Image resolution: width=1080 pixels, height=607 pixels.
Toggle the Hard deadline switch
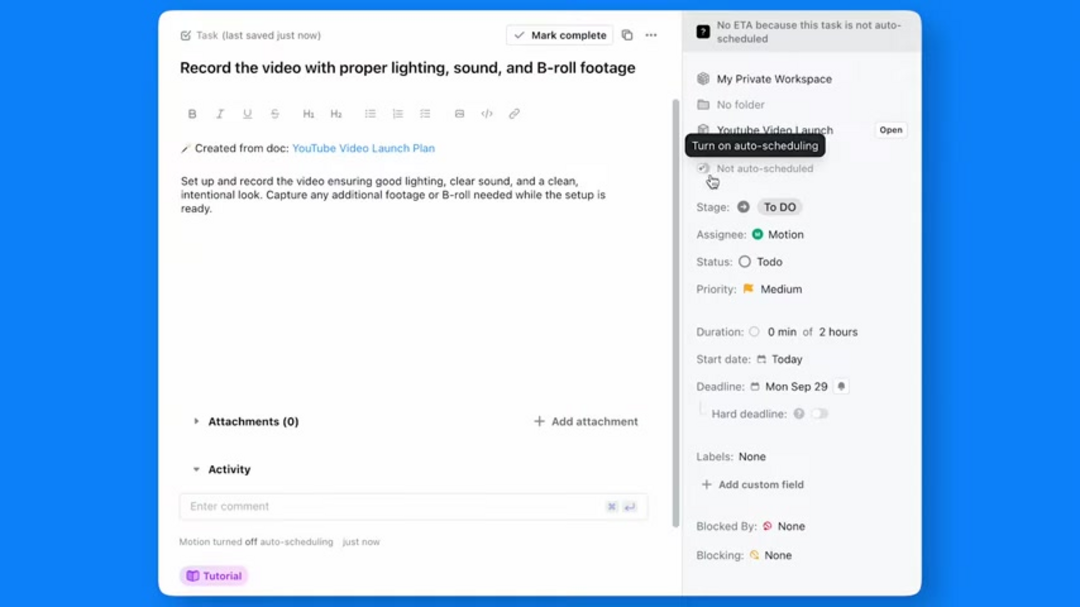(x=820, y=413)
